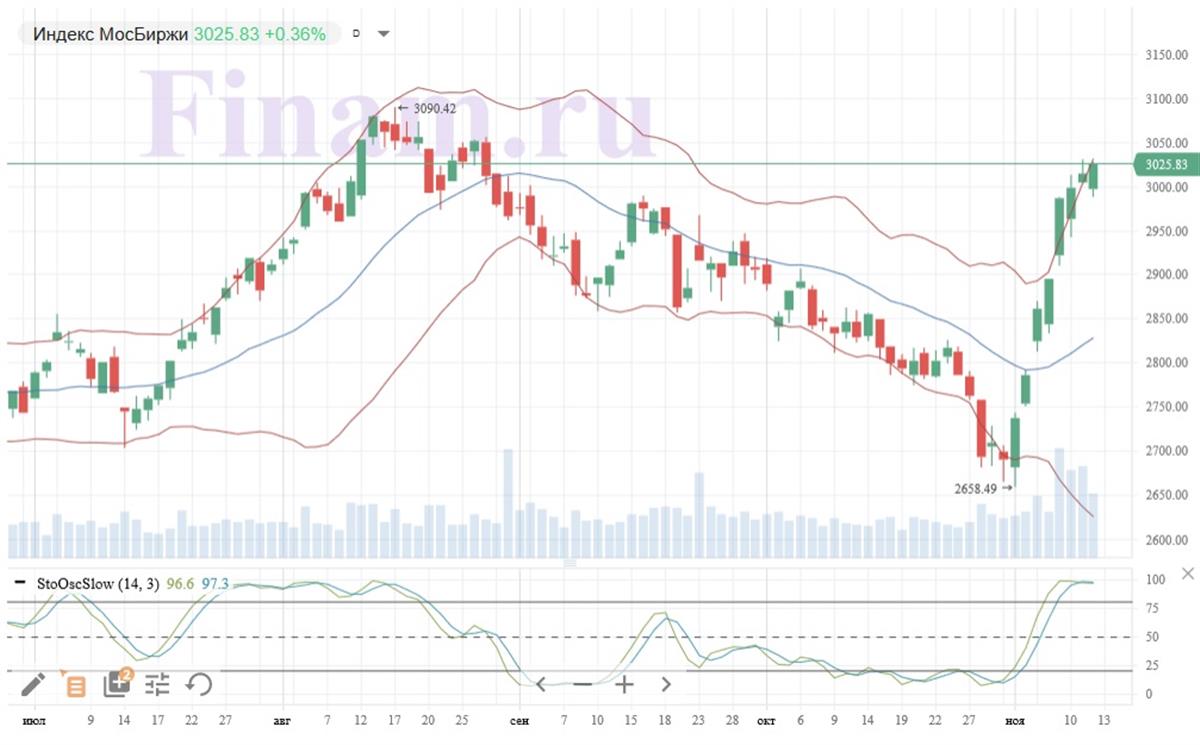
Task: Click the high price label 3090.42
Action: point(434,108)
